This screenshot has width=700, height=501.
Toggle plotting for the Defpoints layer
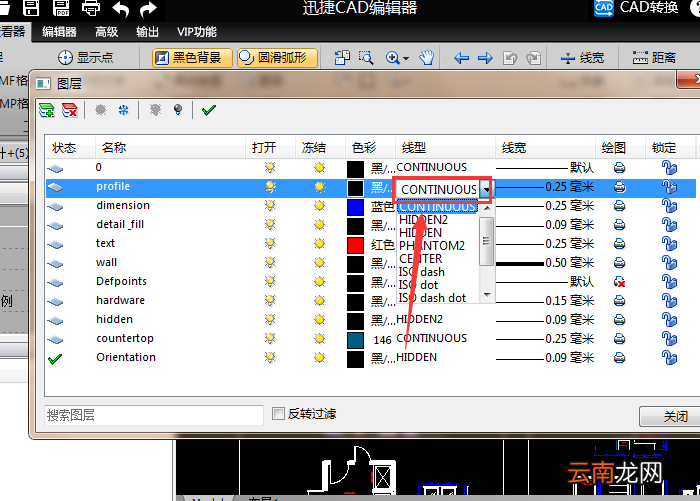pyautogui.click(x=619, y=282)
